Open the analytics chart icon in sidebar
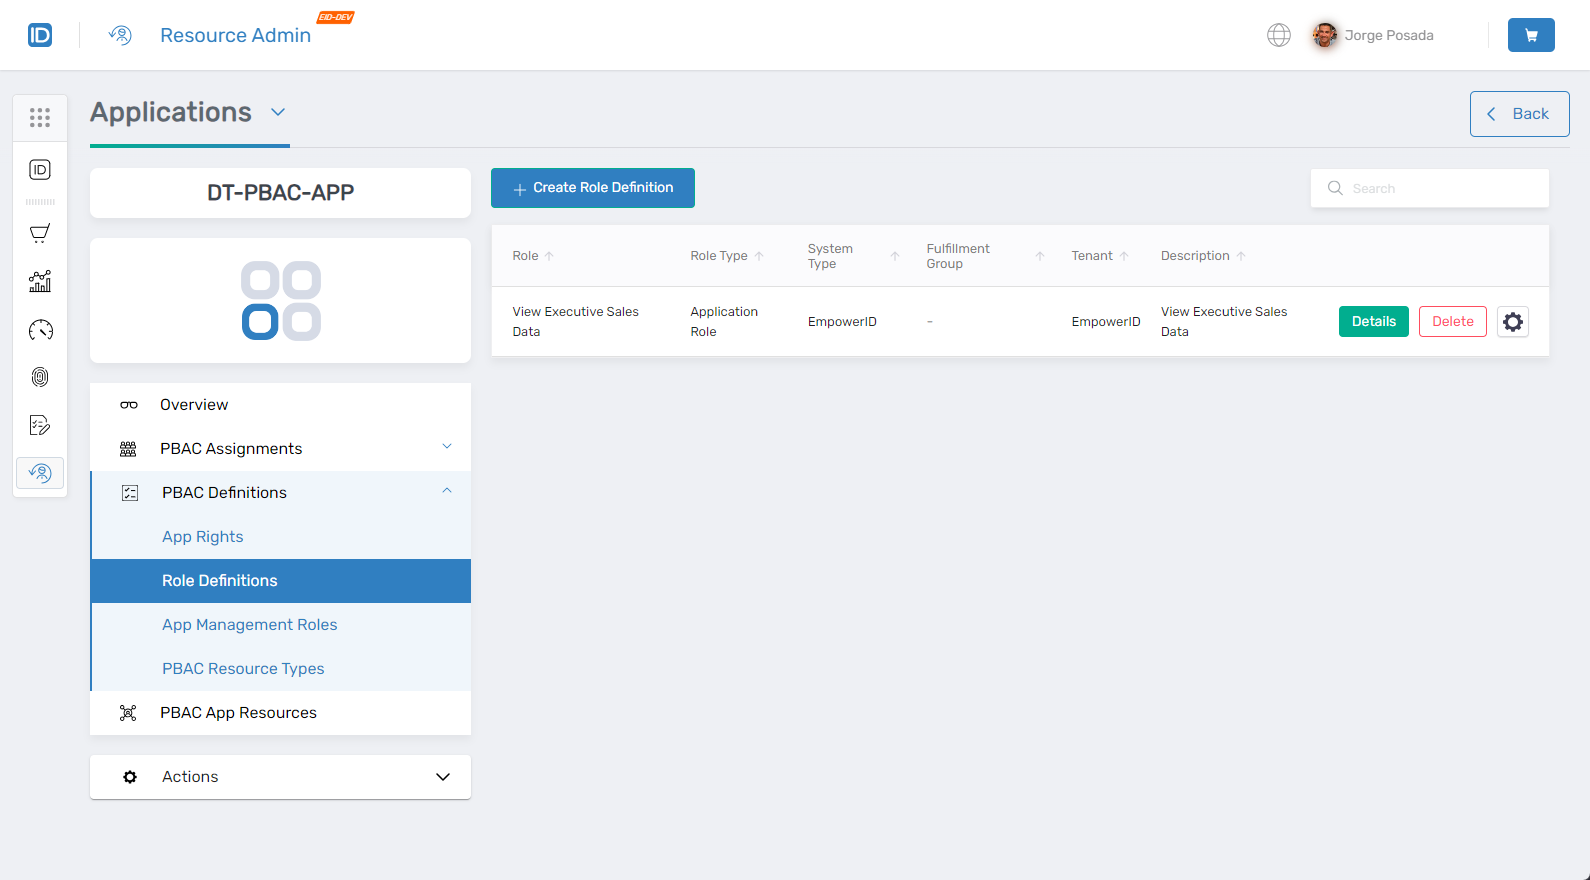Screen dimensions: 1590x880 pyautogui.click(x=40, y=282)
